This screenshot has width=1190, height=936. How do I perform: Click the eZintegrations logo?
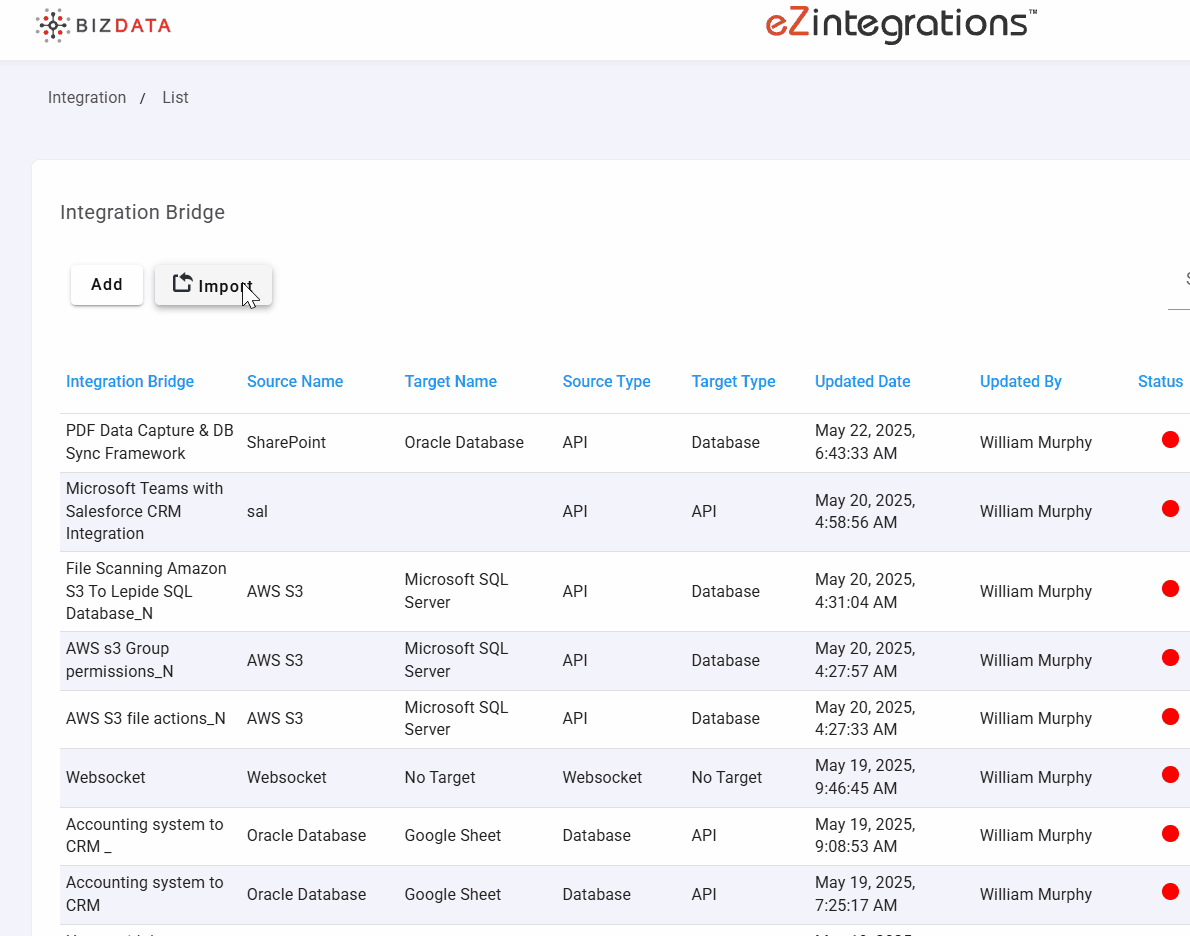pos(900,24)
